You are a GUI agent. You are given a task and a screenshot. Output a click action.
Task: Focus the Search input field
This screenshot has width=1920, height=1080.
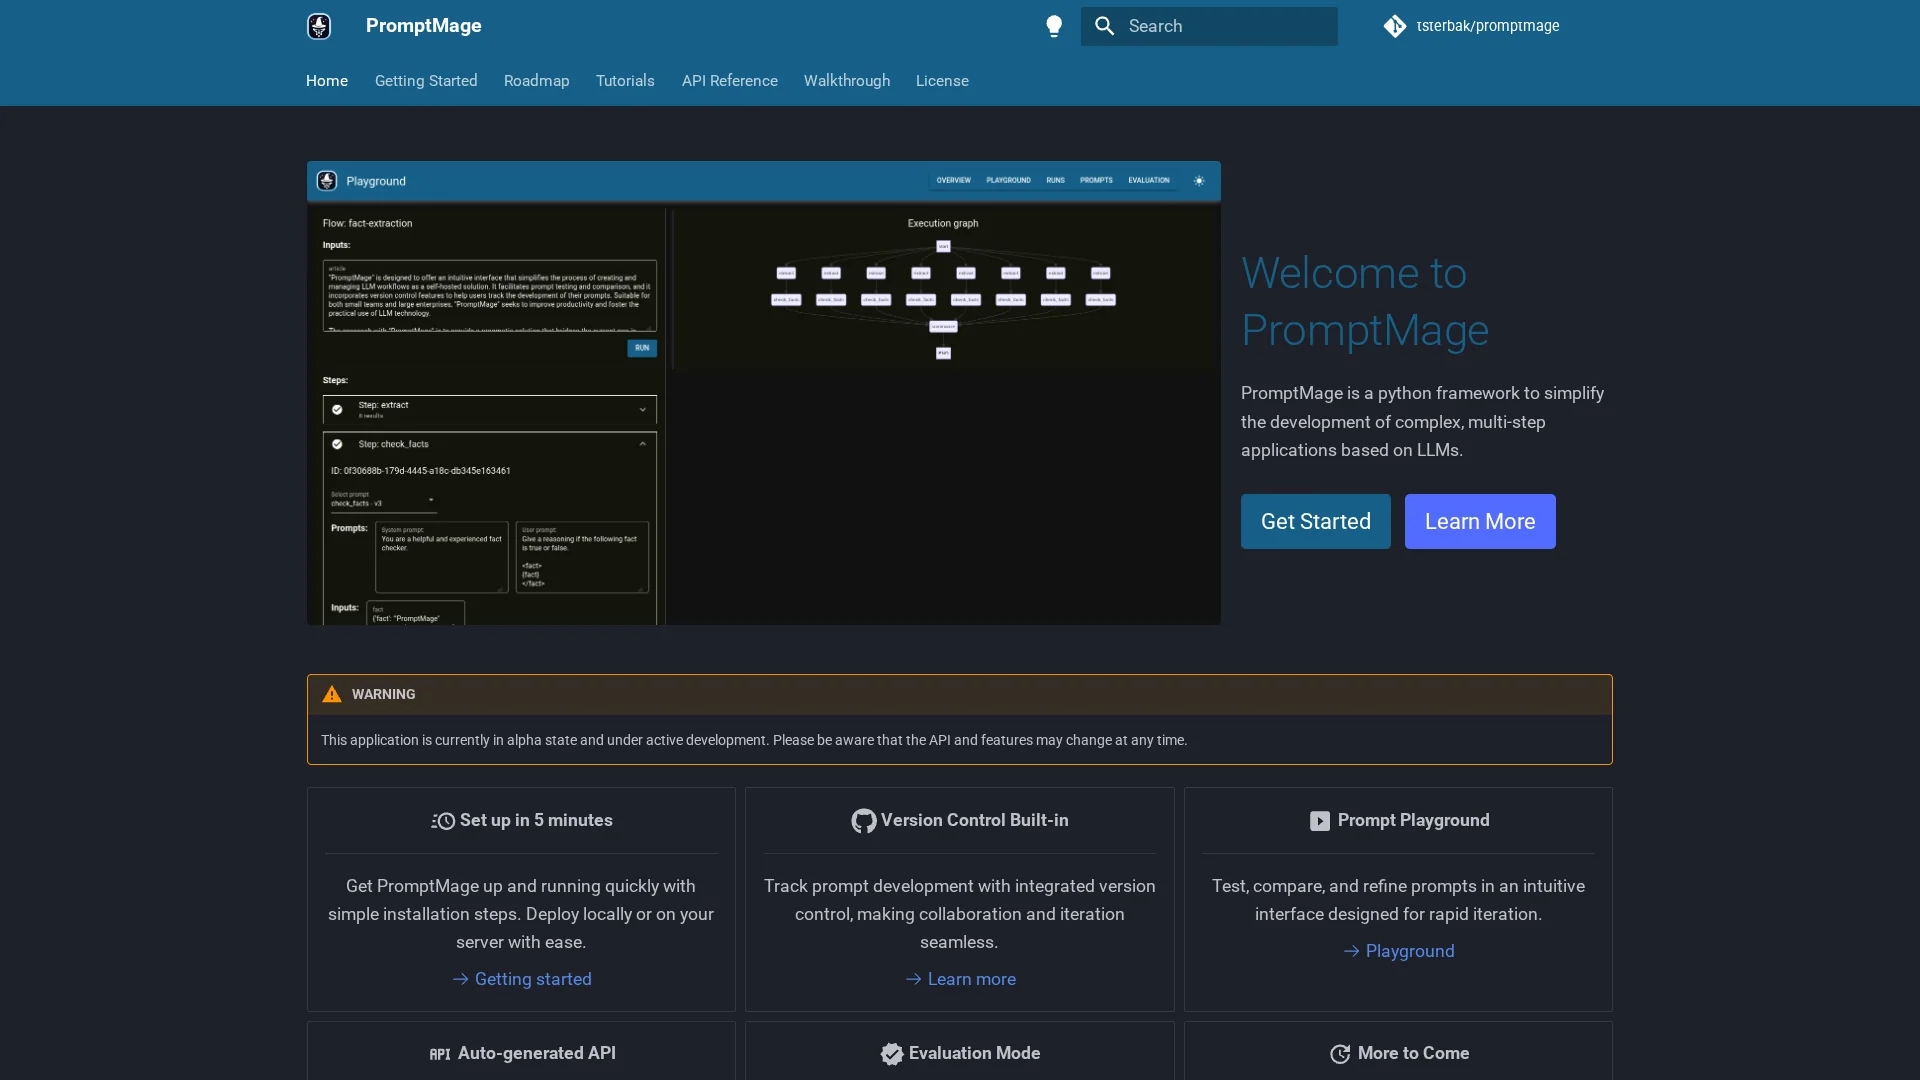click(x=1209, y=26)
